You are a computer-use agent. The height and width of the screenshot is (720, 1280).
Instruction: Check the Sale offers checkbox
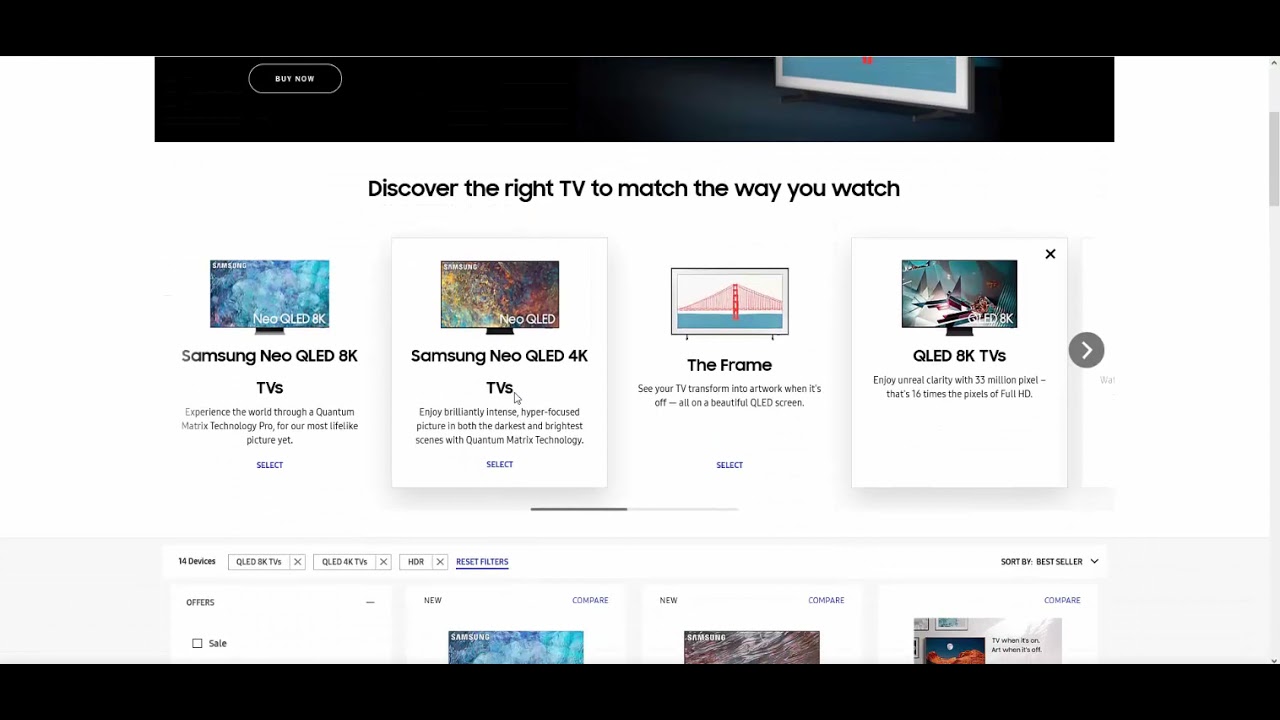coord(197,643)
